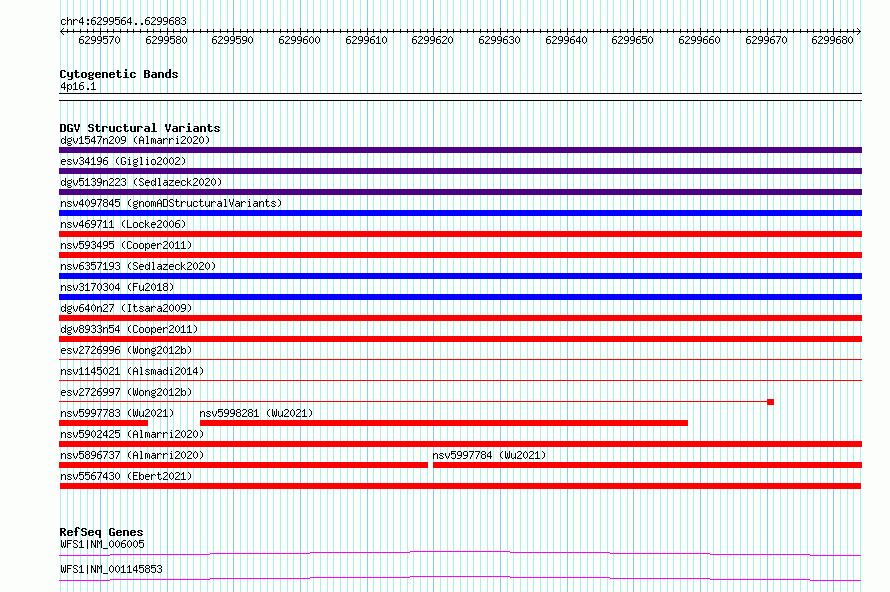Viewport: 890px width, 592px height.
Task: Select variant nsv5998281 (Wu2021)
Action: (x=256, y=413)
